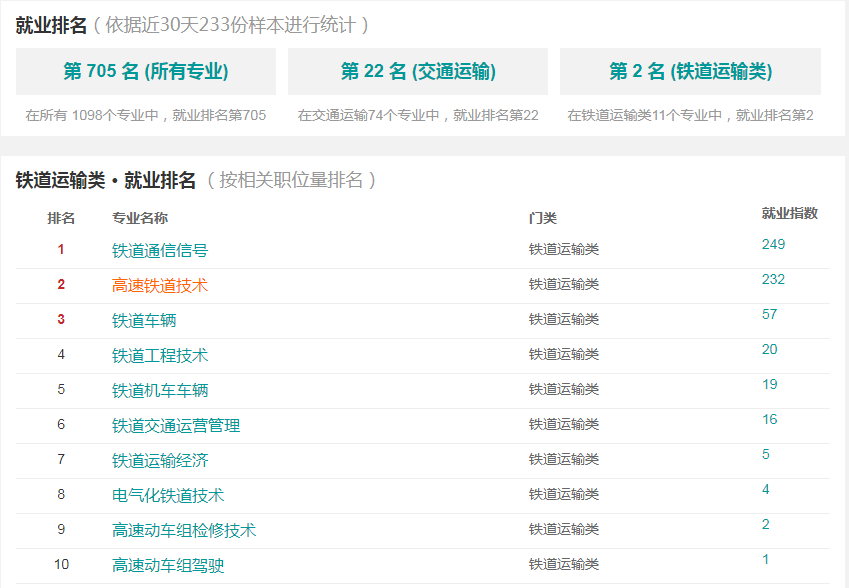Click the 铁道运输类 · 就业排名 heading
Viewport: 849px width, 588px height.
point(106,180)
